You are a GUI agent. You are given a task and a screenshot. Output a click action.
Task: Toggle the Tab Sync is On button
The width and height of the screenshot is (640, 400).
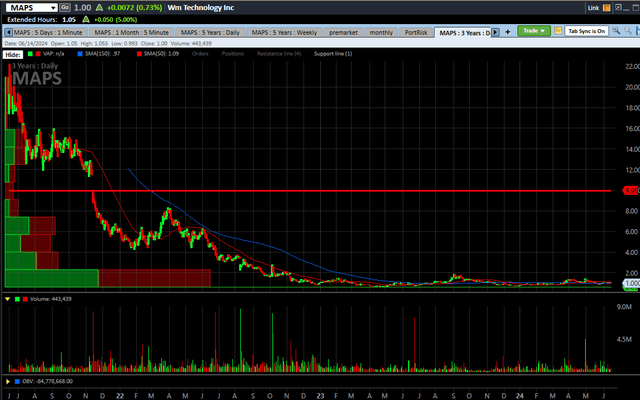587,31
